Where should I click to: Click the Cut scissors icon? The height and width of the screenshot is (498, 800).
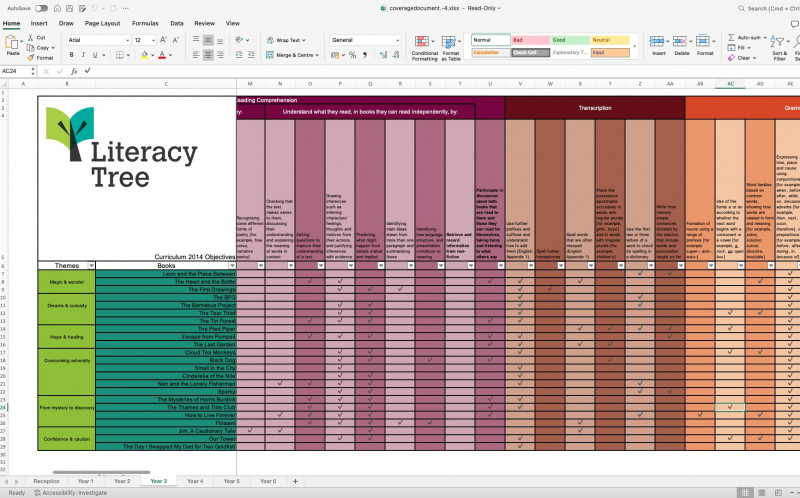click(30, 37)
